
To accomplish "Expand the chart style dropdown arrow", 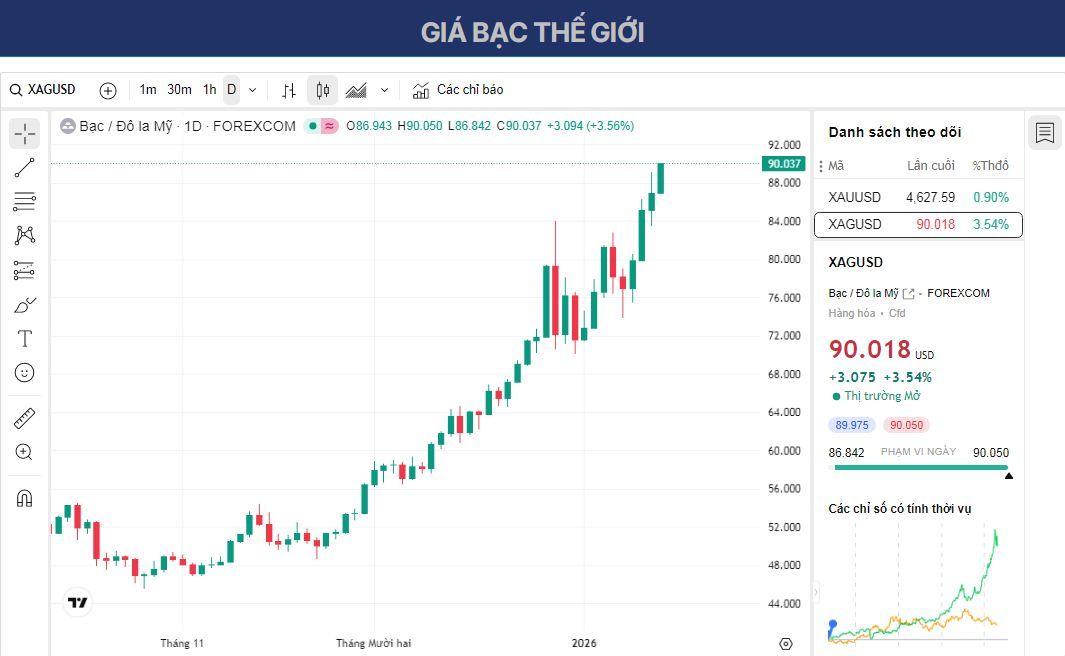I will (x=384, y=89).
